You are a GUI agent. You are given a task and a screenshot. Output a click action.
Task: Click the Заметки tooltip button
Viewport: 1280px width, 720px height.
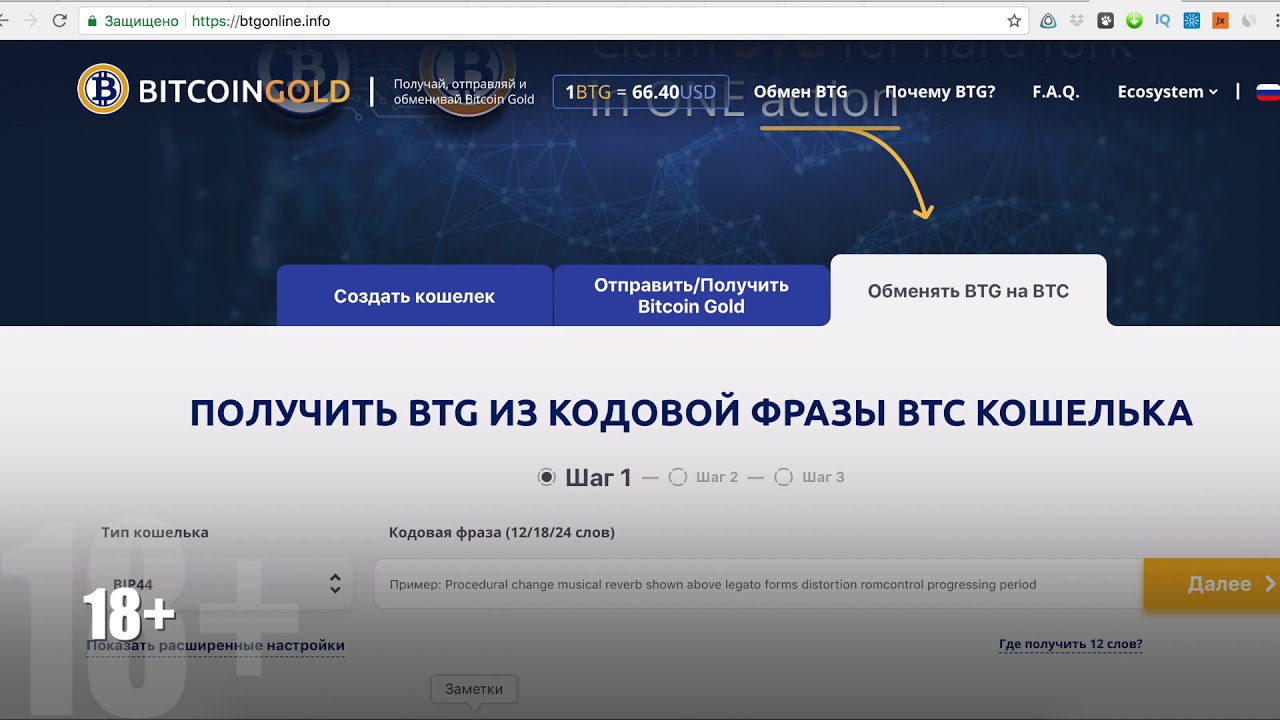click(x=474, y=689)
